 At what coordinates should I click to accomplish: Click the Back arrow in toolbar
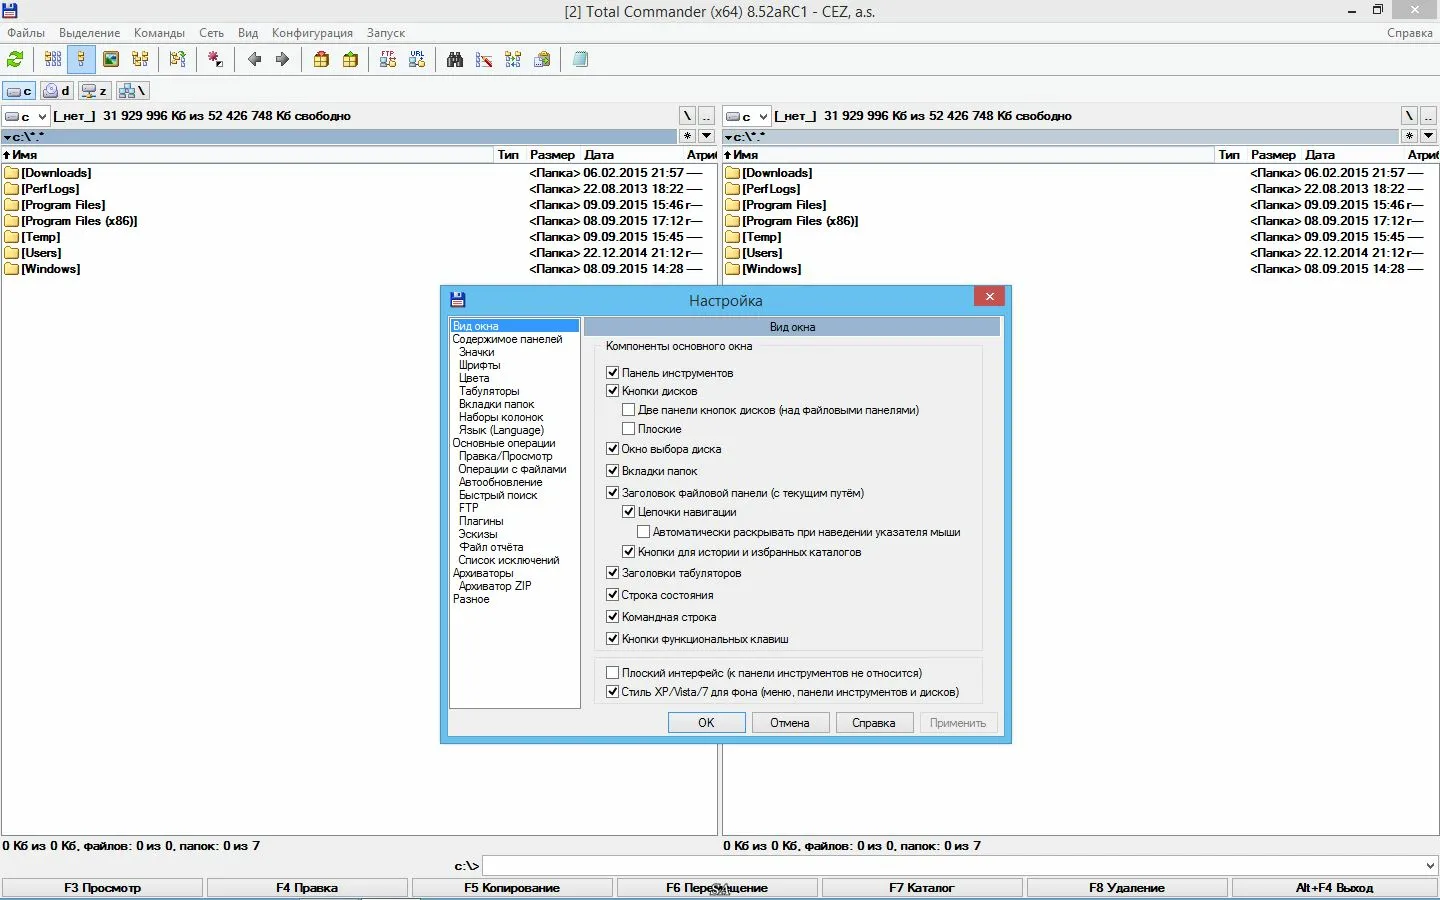(x=254, y=60)
